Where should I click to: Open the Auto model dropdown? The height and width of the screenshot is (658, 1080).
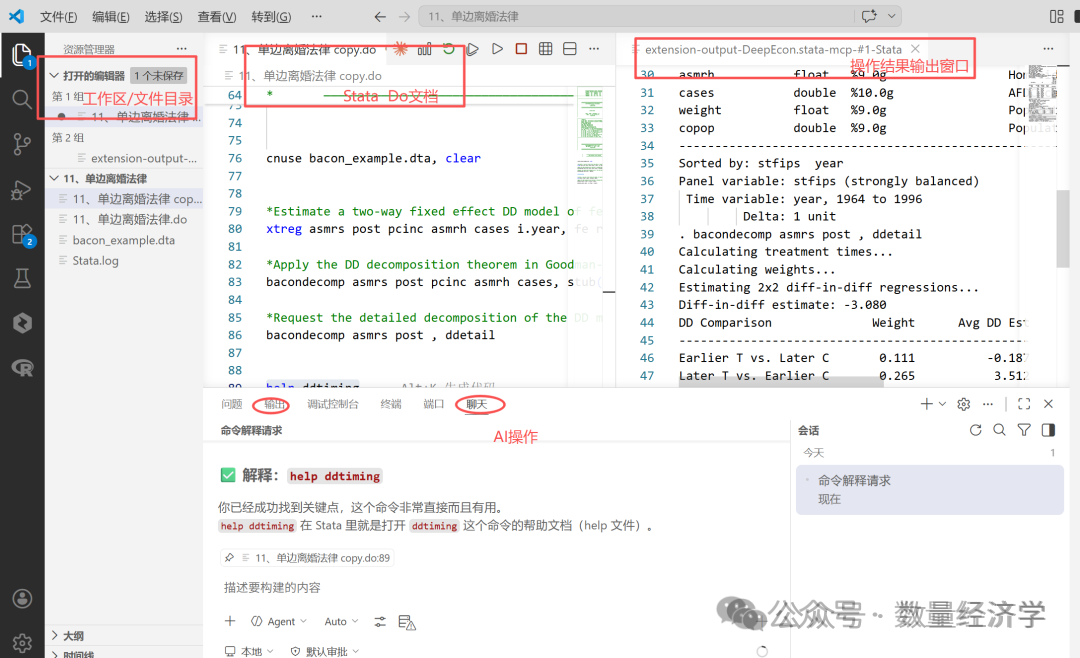pos(342,621)
